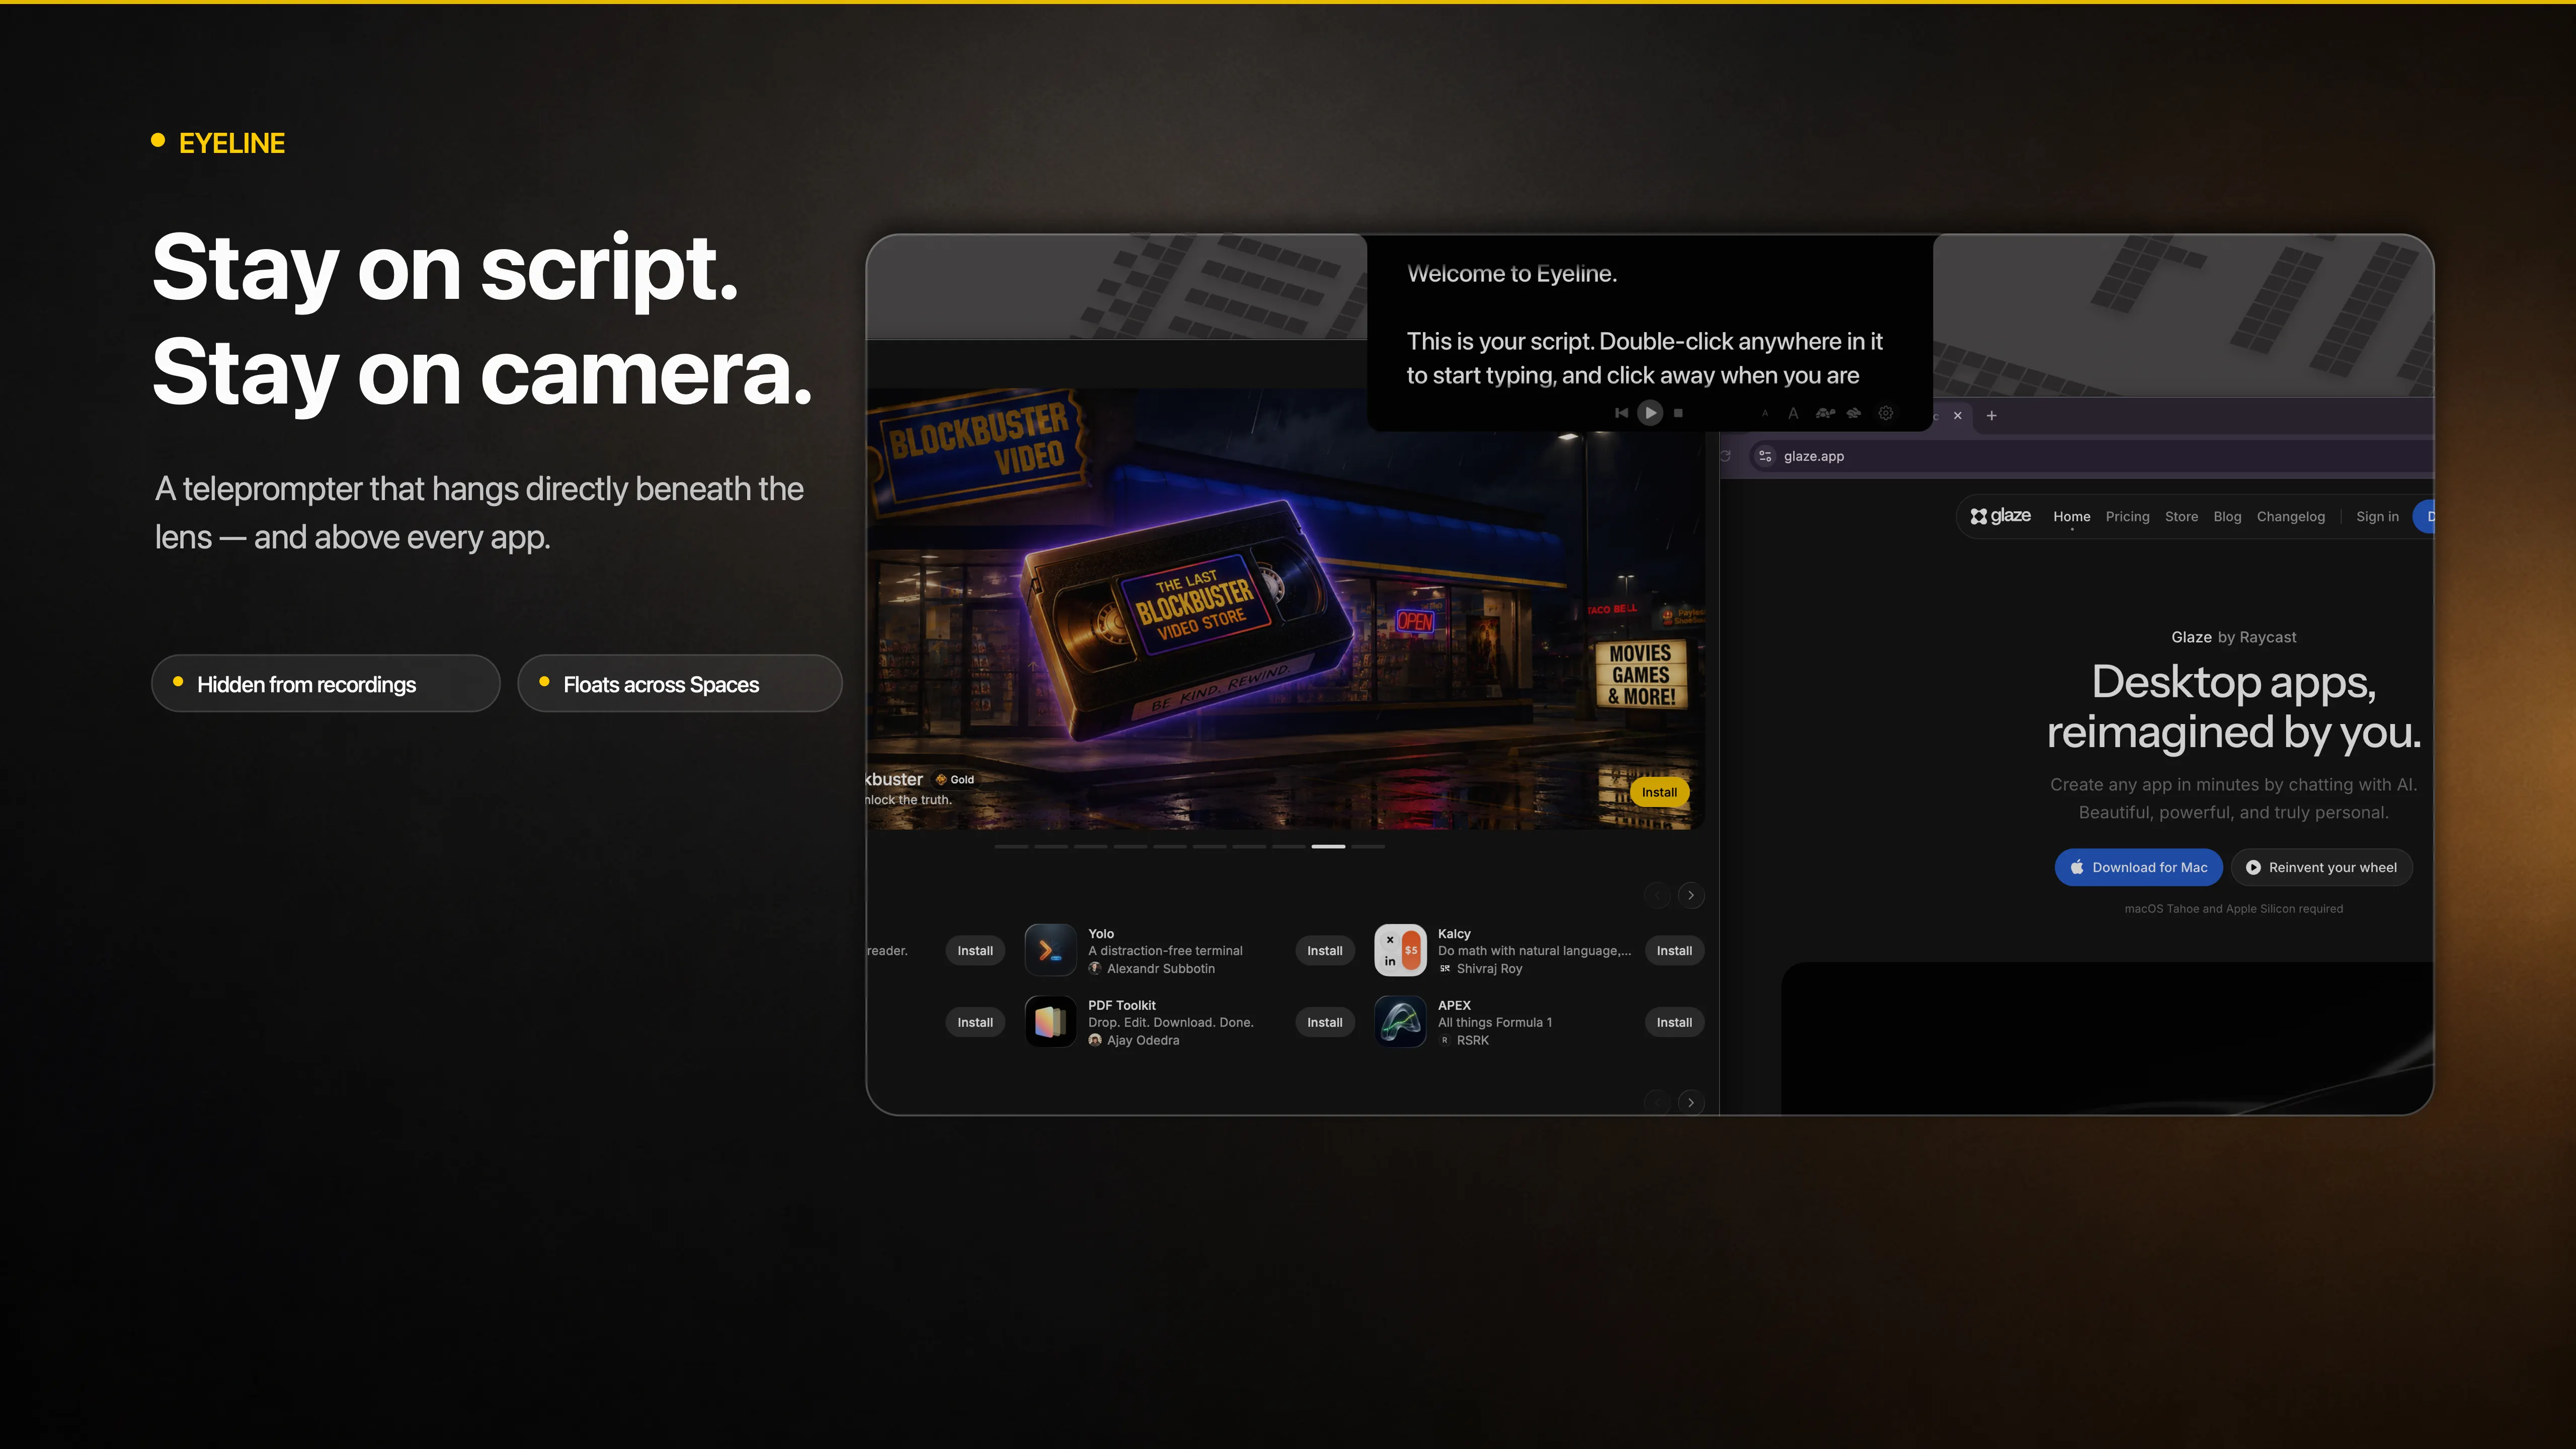
Task: Install the PDF Toolkit app
Action: click(x=1325, y=1022)
